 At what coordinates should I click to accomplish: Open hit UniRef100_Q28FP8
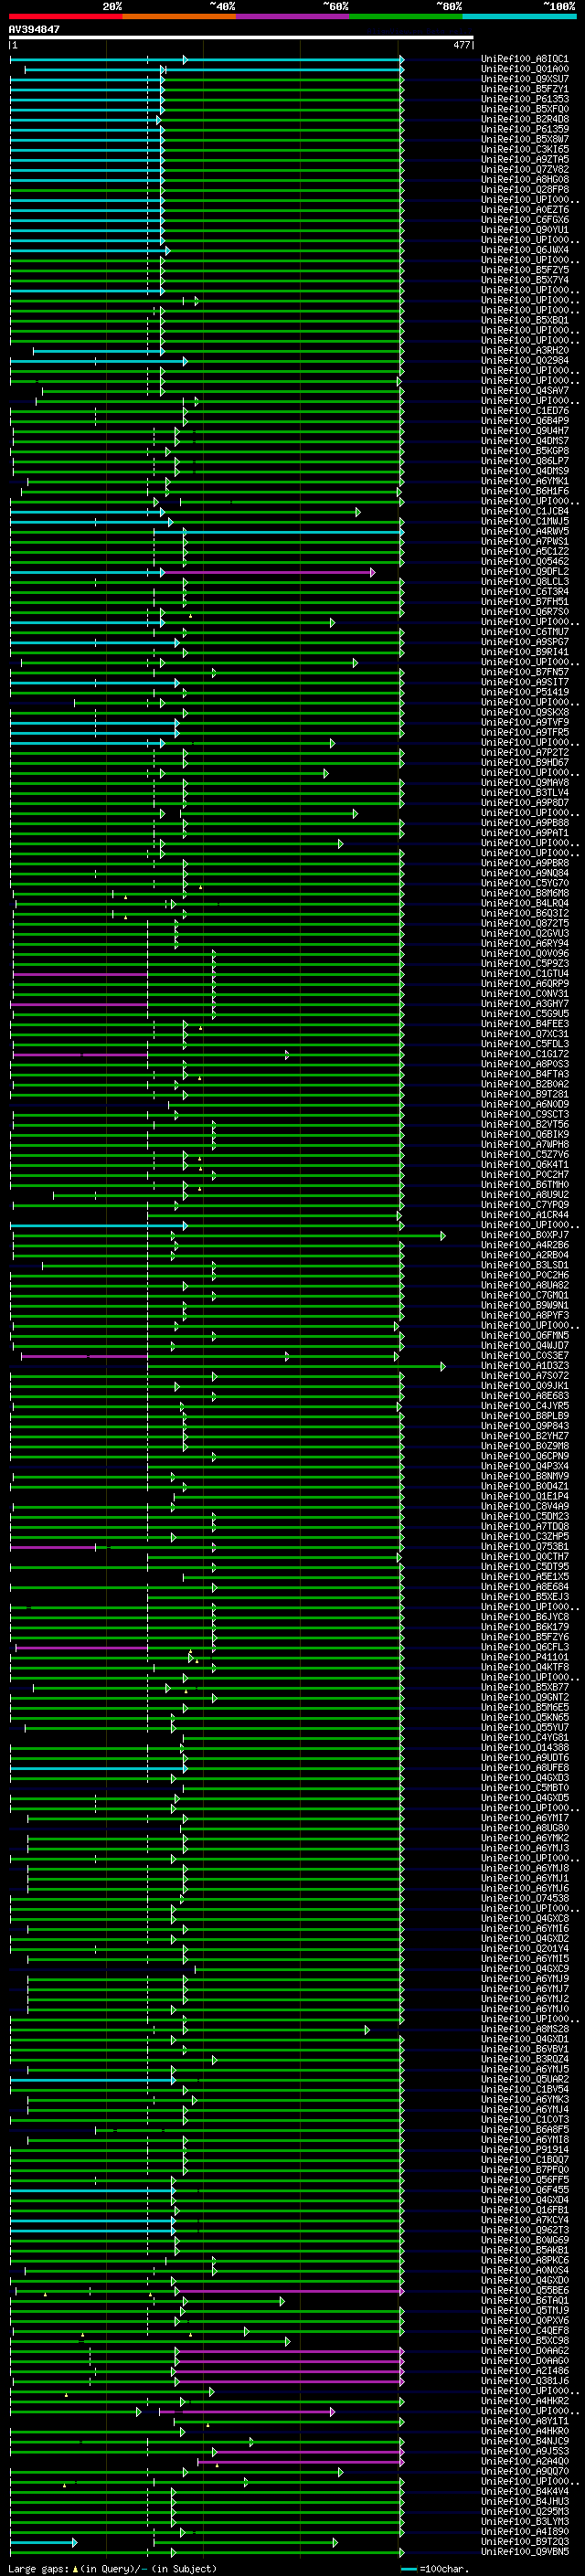(525, 189)
